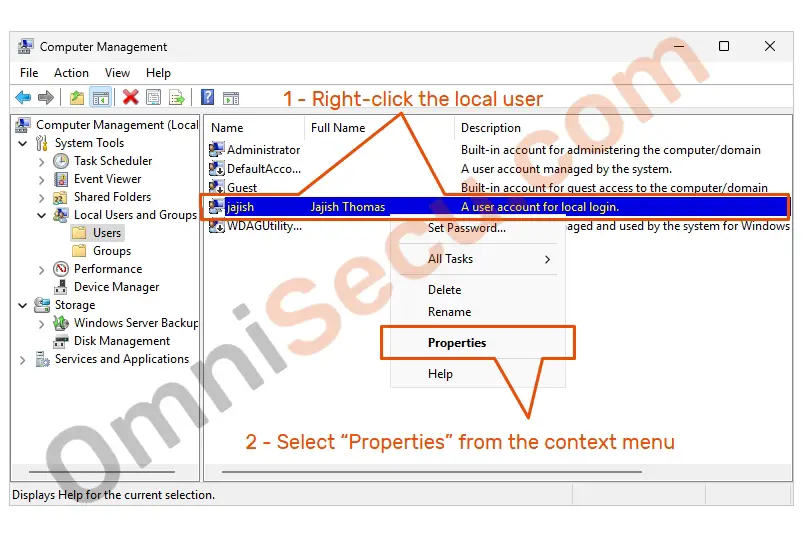Viewport: 803px width, 535px height.
Task: Select Device Manager in the tree
Action: 107,287
